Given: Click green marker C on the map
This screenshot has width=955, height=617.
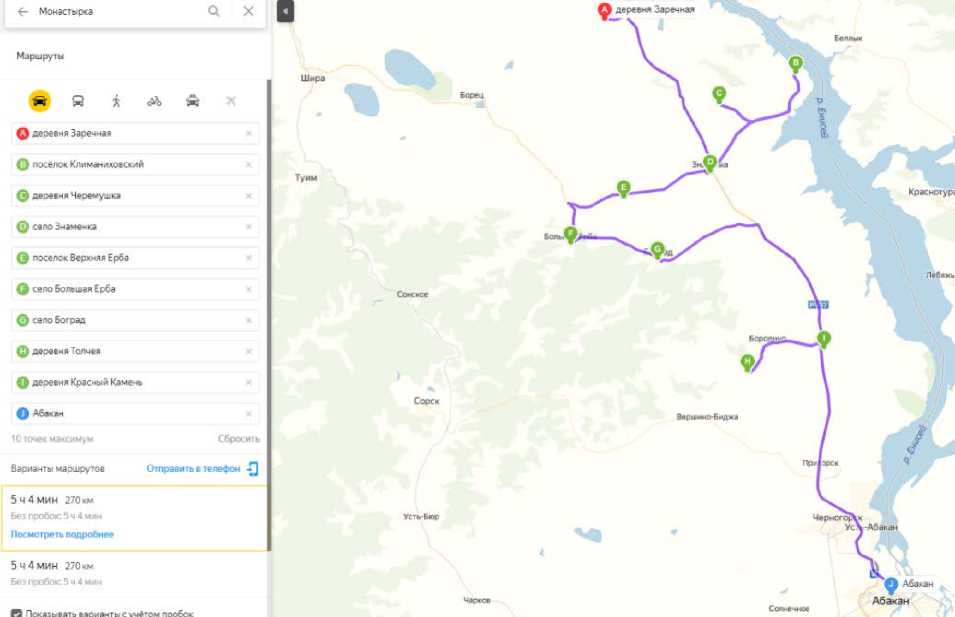Looking at the screenshot, I should tap(719, 95).
